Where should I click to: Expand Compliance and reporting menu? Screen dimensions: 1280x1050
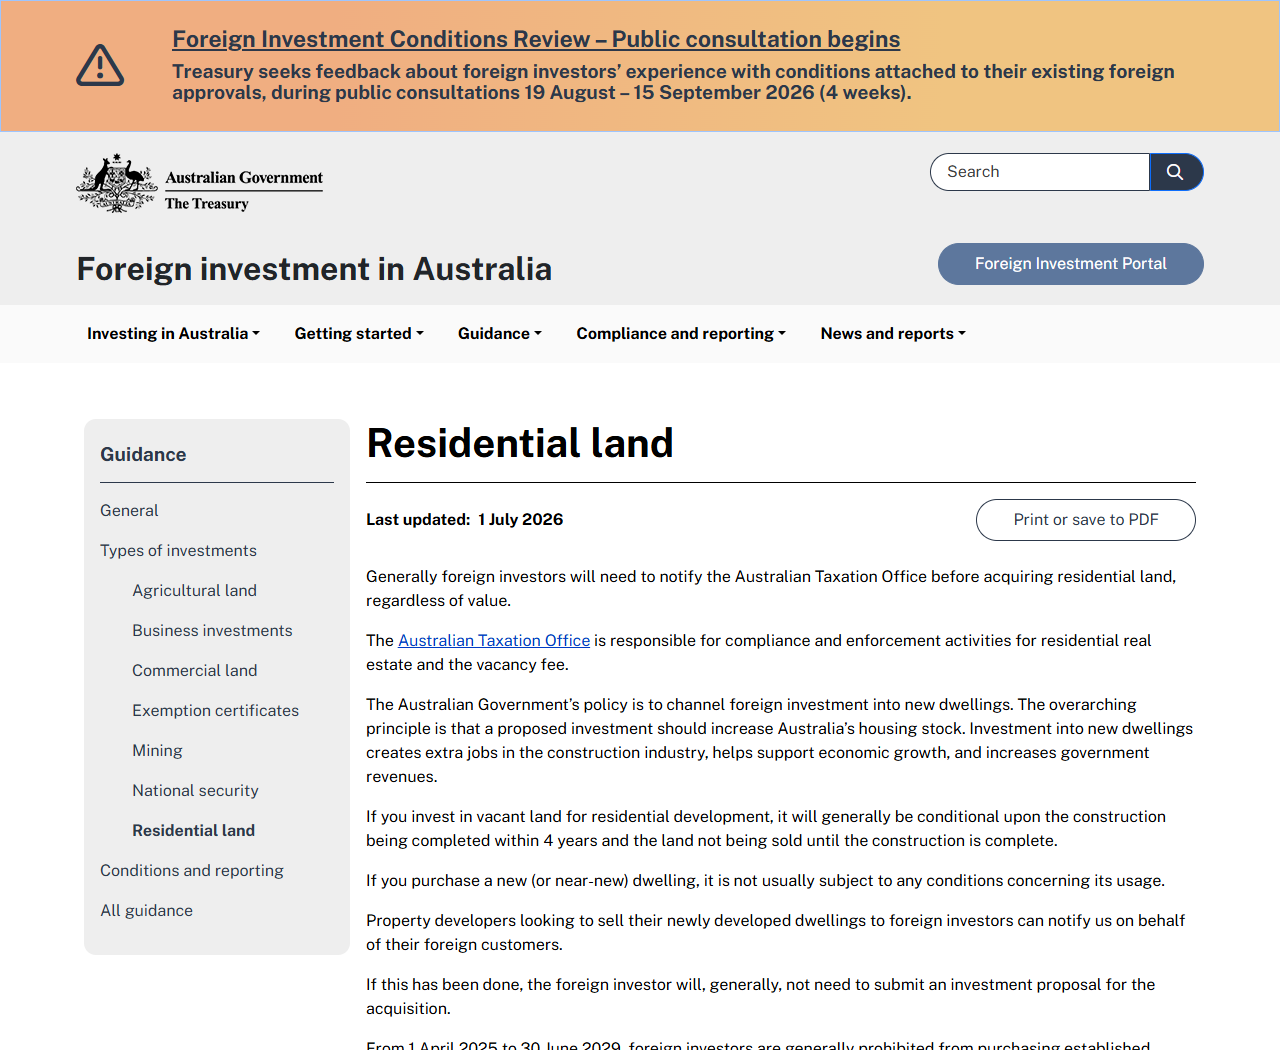click(x=681, y=334)
